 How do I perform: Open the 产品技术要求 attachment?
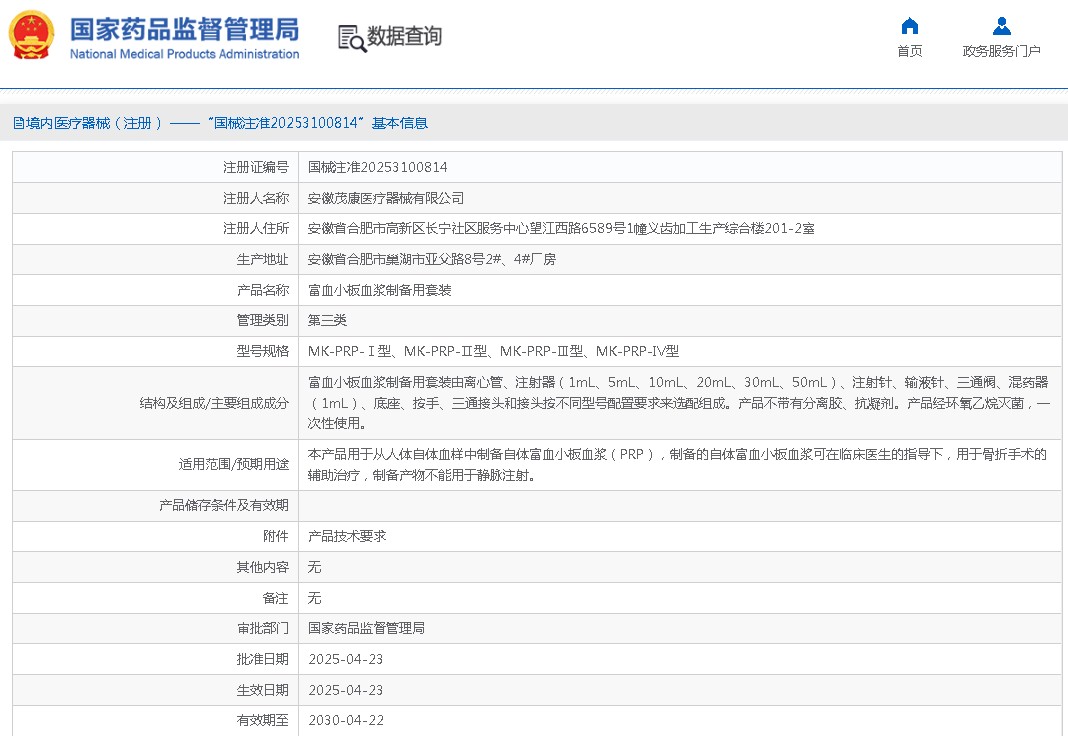click(x=346, y=536)
